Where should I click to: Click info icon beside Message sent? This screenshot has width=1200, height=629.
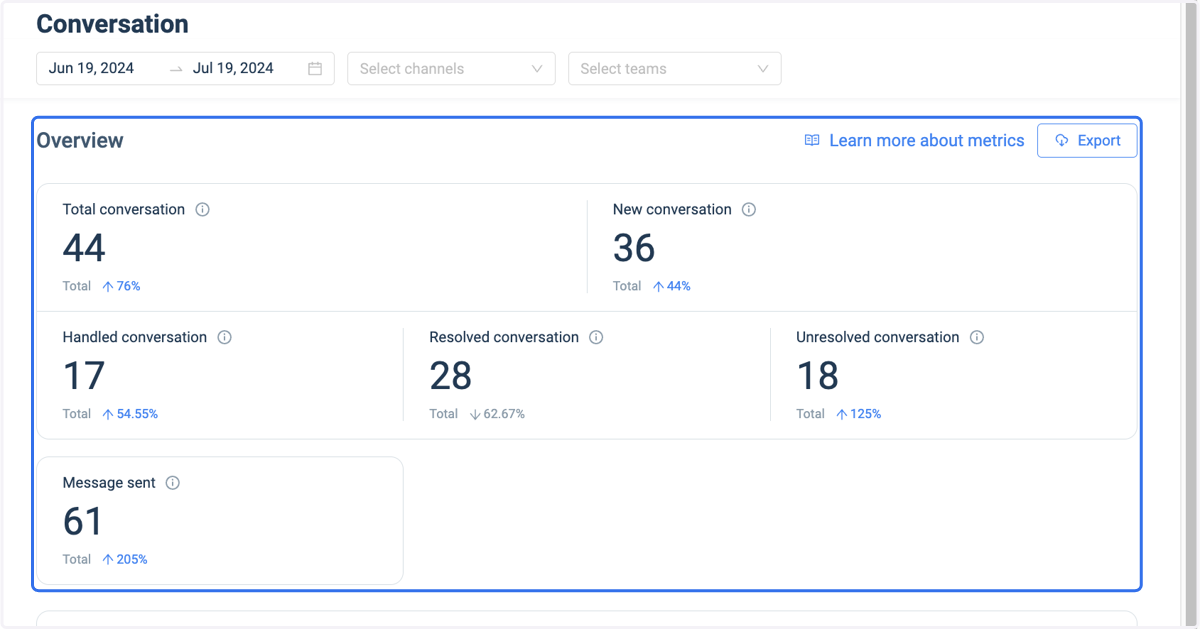click(173, 483)
